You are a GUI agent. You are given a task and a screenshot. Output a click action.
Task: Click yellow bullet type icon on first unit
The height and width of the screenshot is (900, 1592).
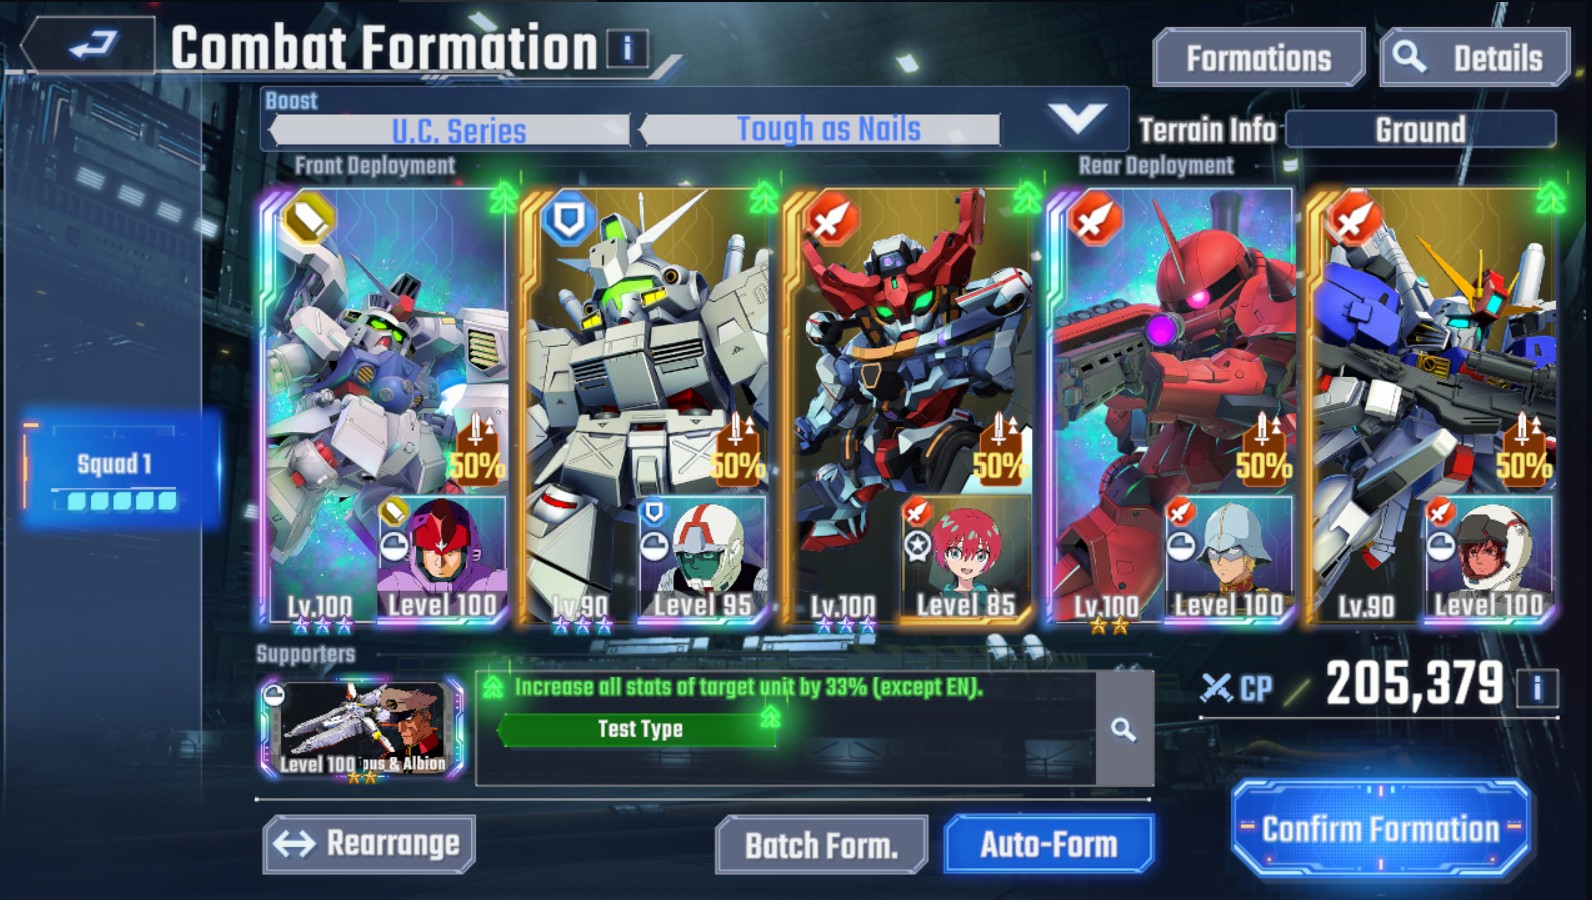[x=308, y=219]
